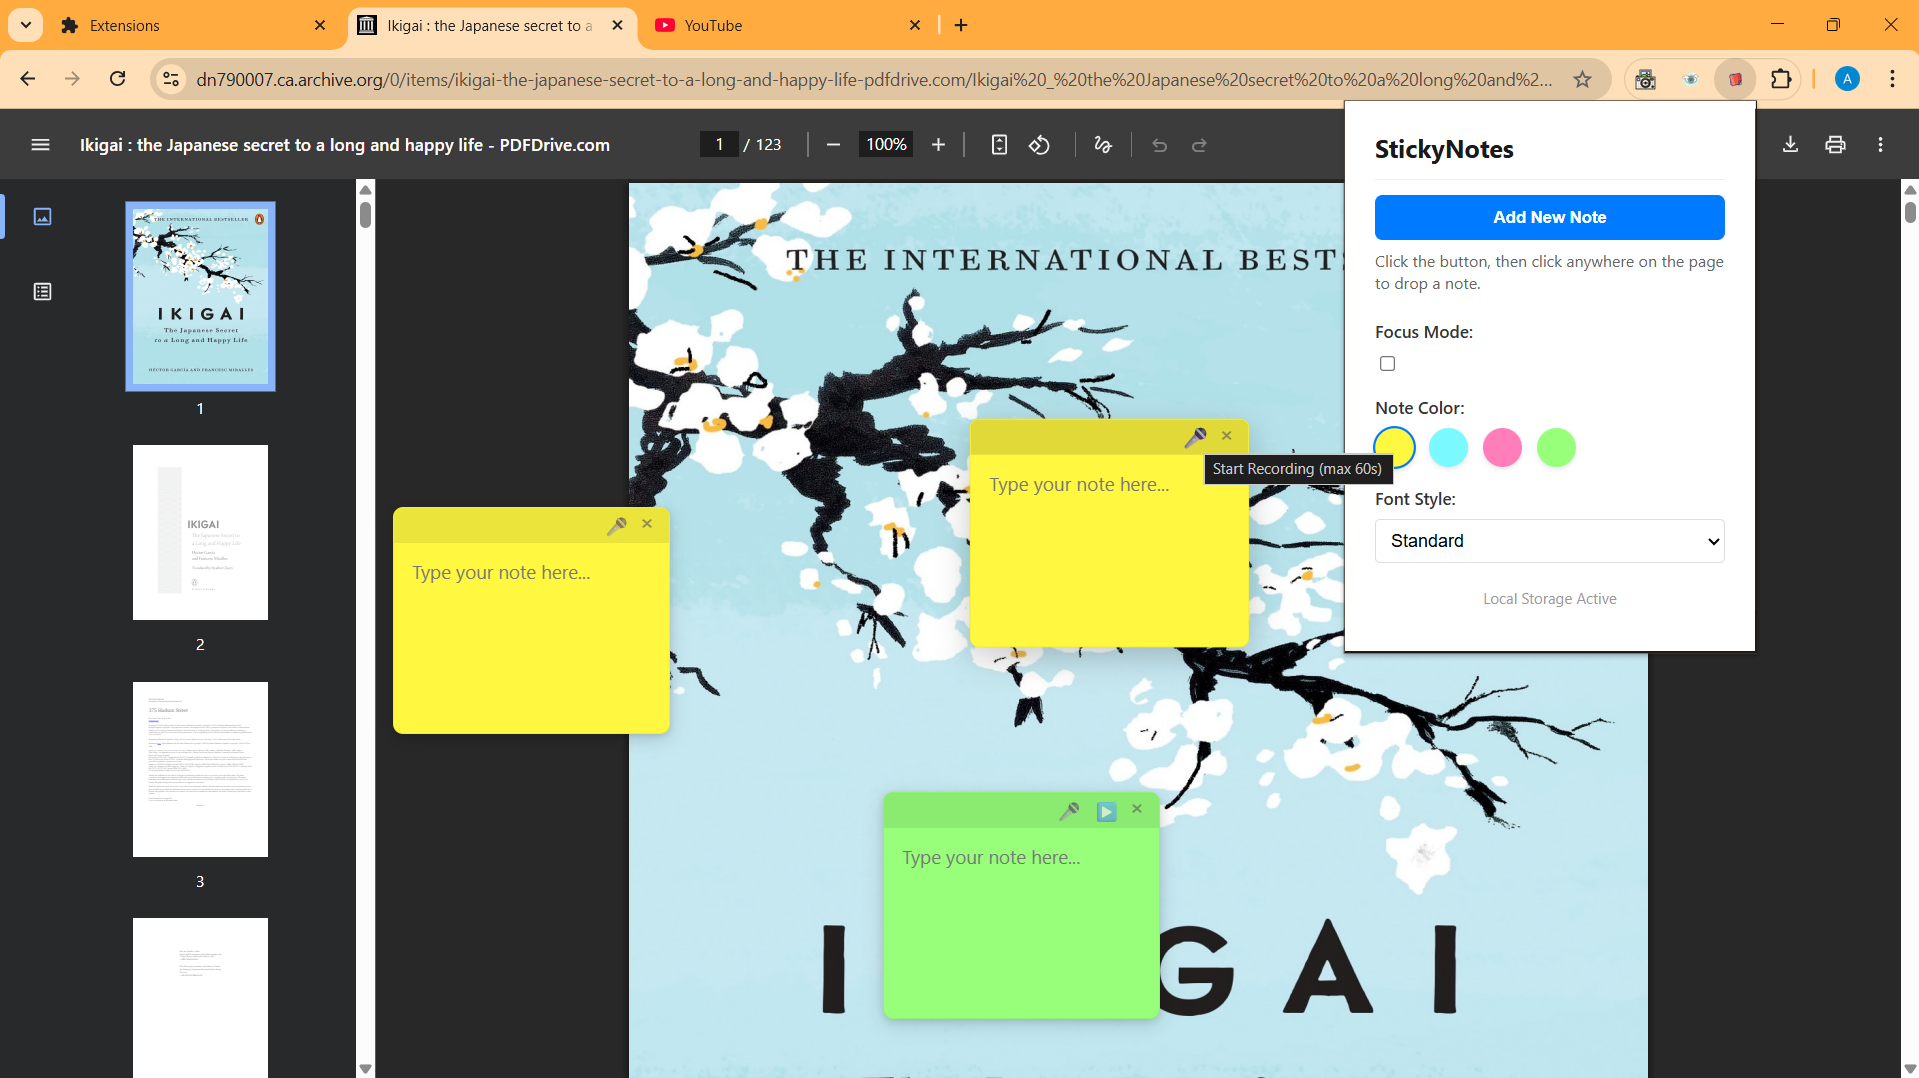Image resolution: width=1919 pixels, height=1078 pixels.
Task: Click the PDF page number field
Action: click(719, 145)
